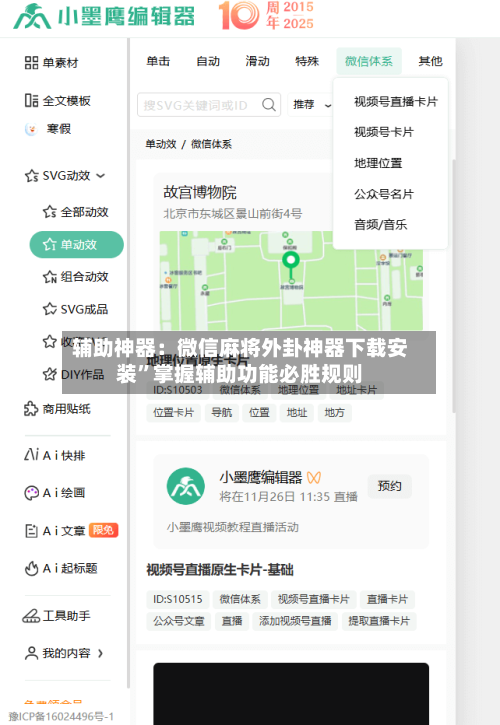The image size is (500, 725).
Task: Click the 地址 tag
Action: pyautogui.click(x=297, y=412)
